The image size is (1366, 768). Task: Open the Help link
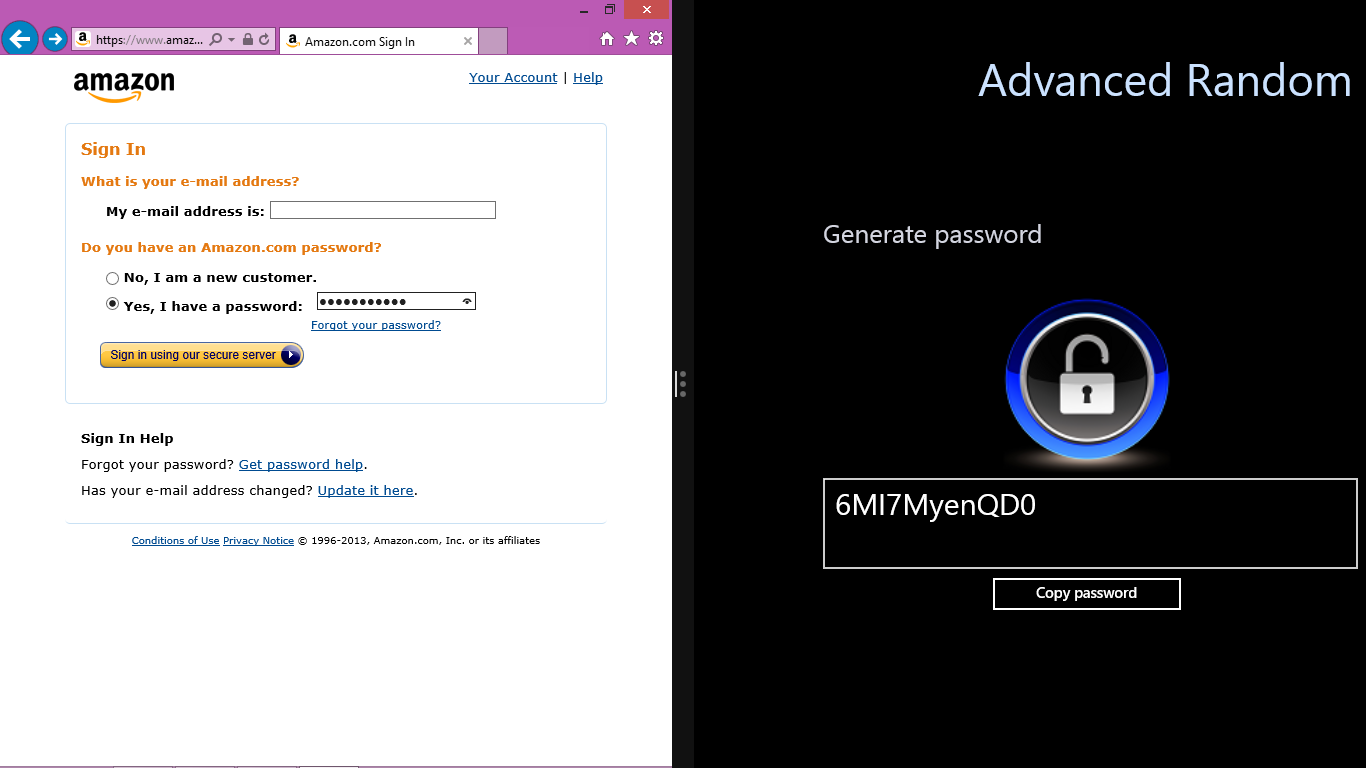[588, 77]
